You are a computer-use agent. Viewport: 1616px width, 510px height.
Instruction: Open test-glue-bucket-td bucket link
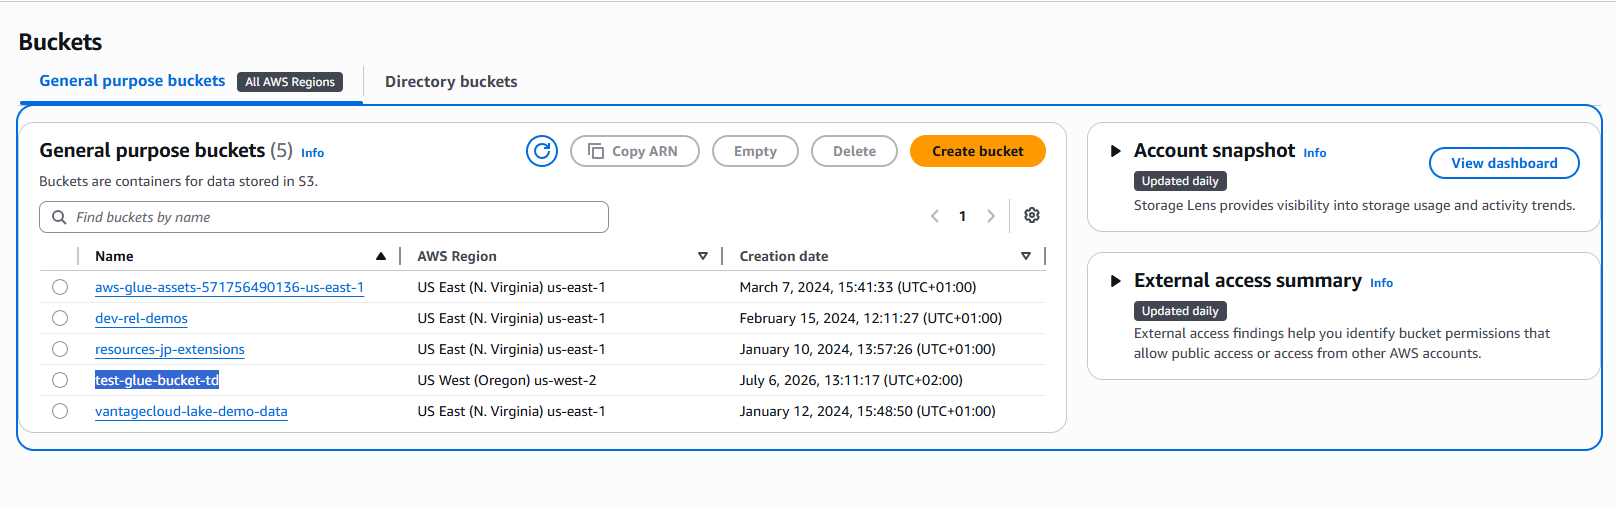(x=157, y=380)
